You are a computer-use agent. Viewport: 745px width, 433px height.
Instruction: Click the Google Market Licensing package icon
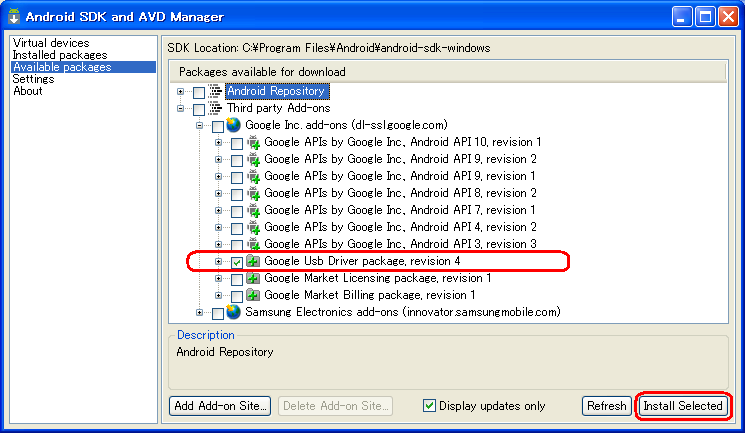(x=253, y=278)
